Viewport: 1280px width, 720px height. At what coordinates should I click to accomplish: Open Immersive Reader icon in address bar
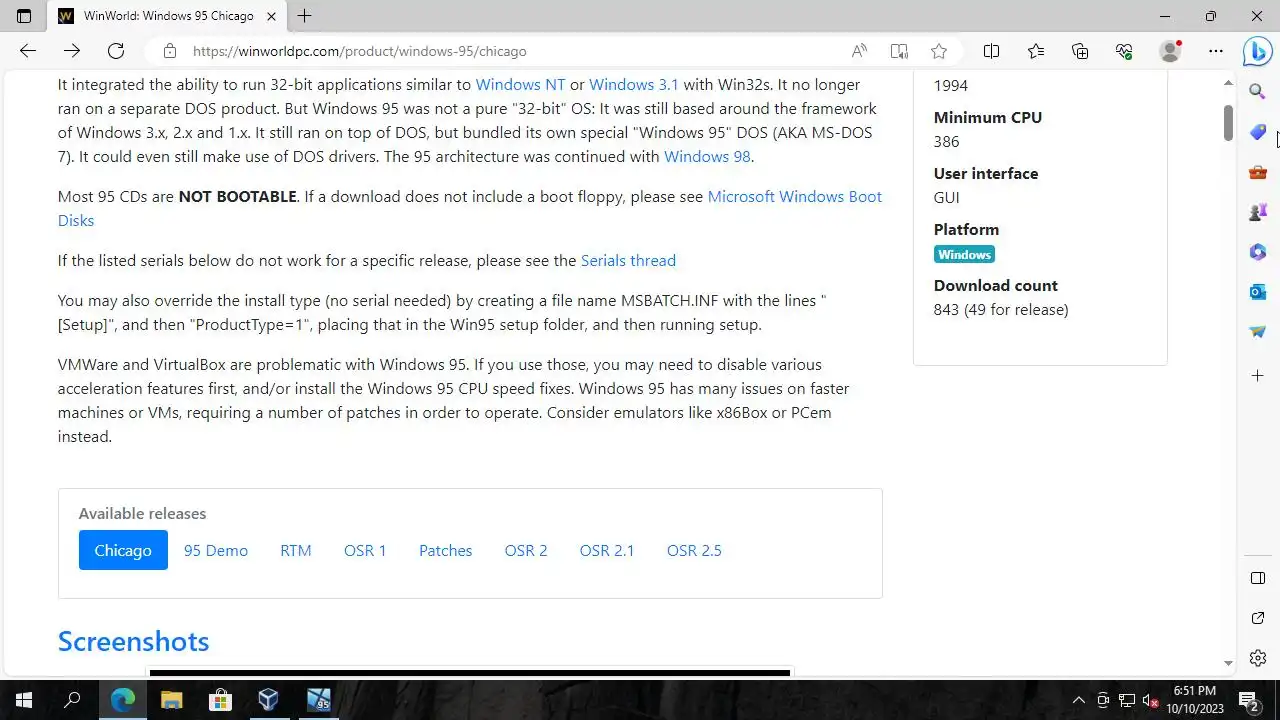pos(899,51)
